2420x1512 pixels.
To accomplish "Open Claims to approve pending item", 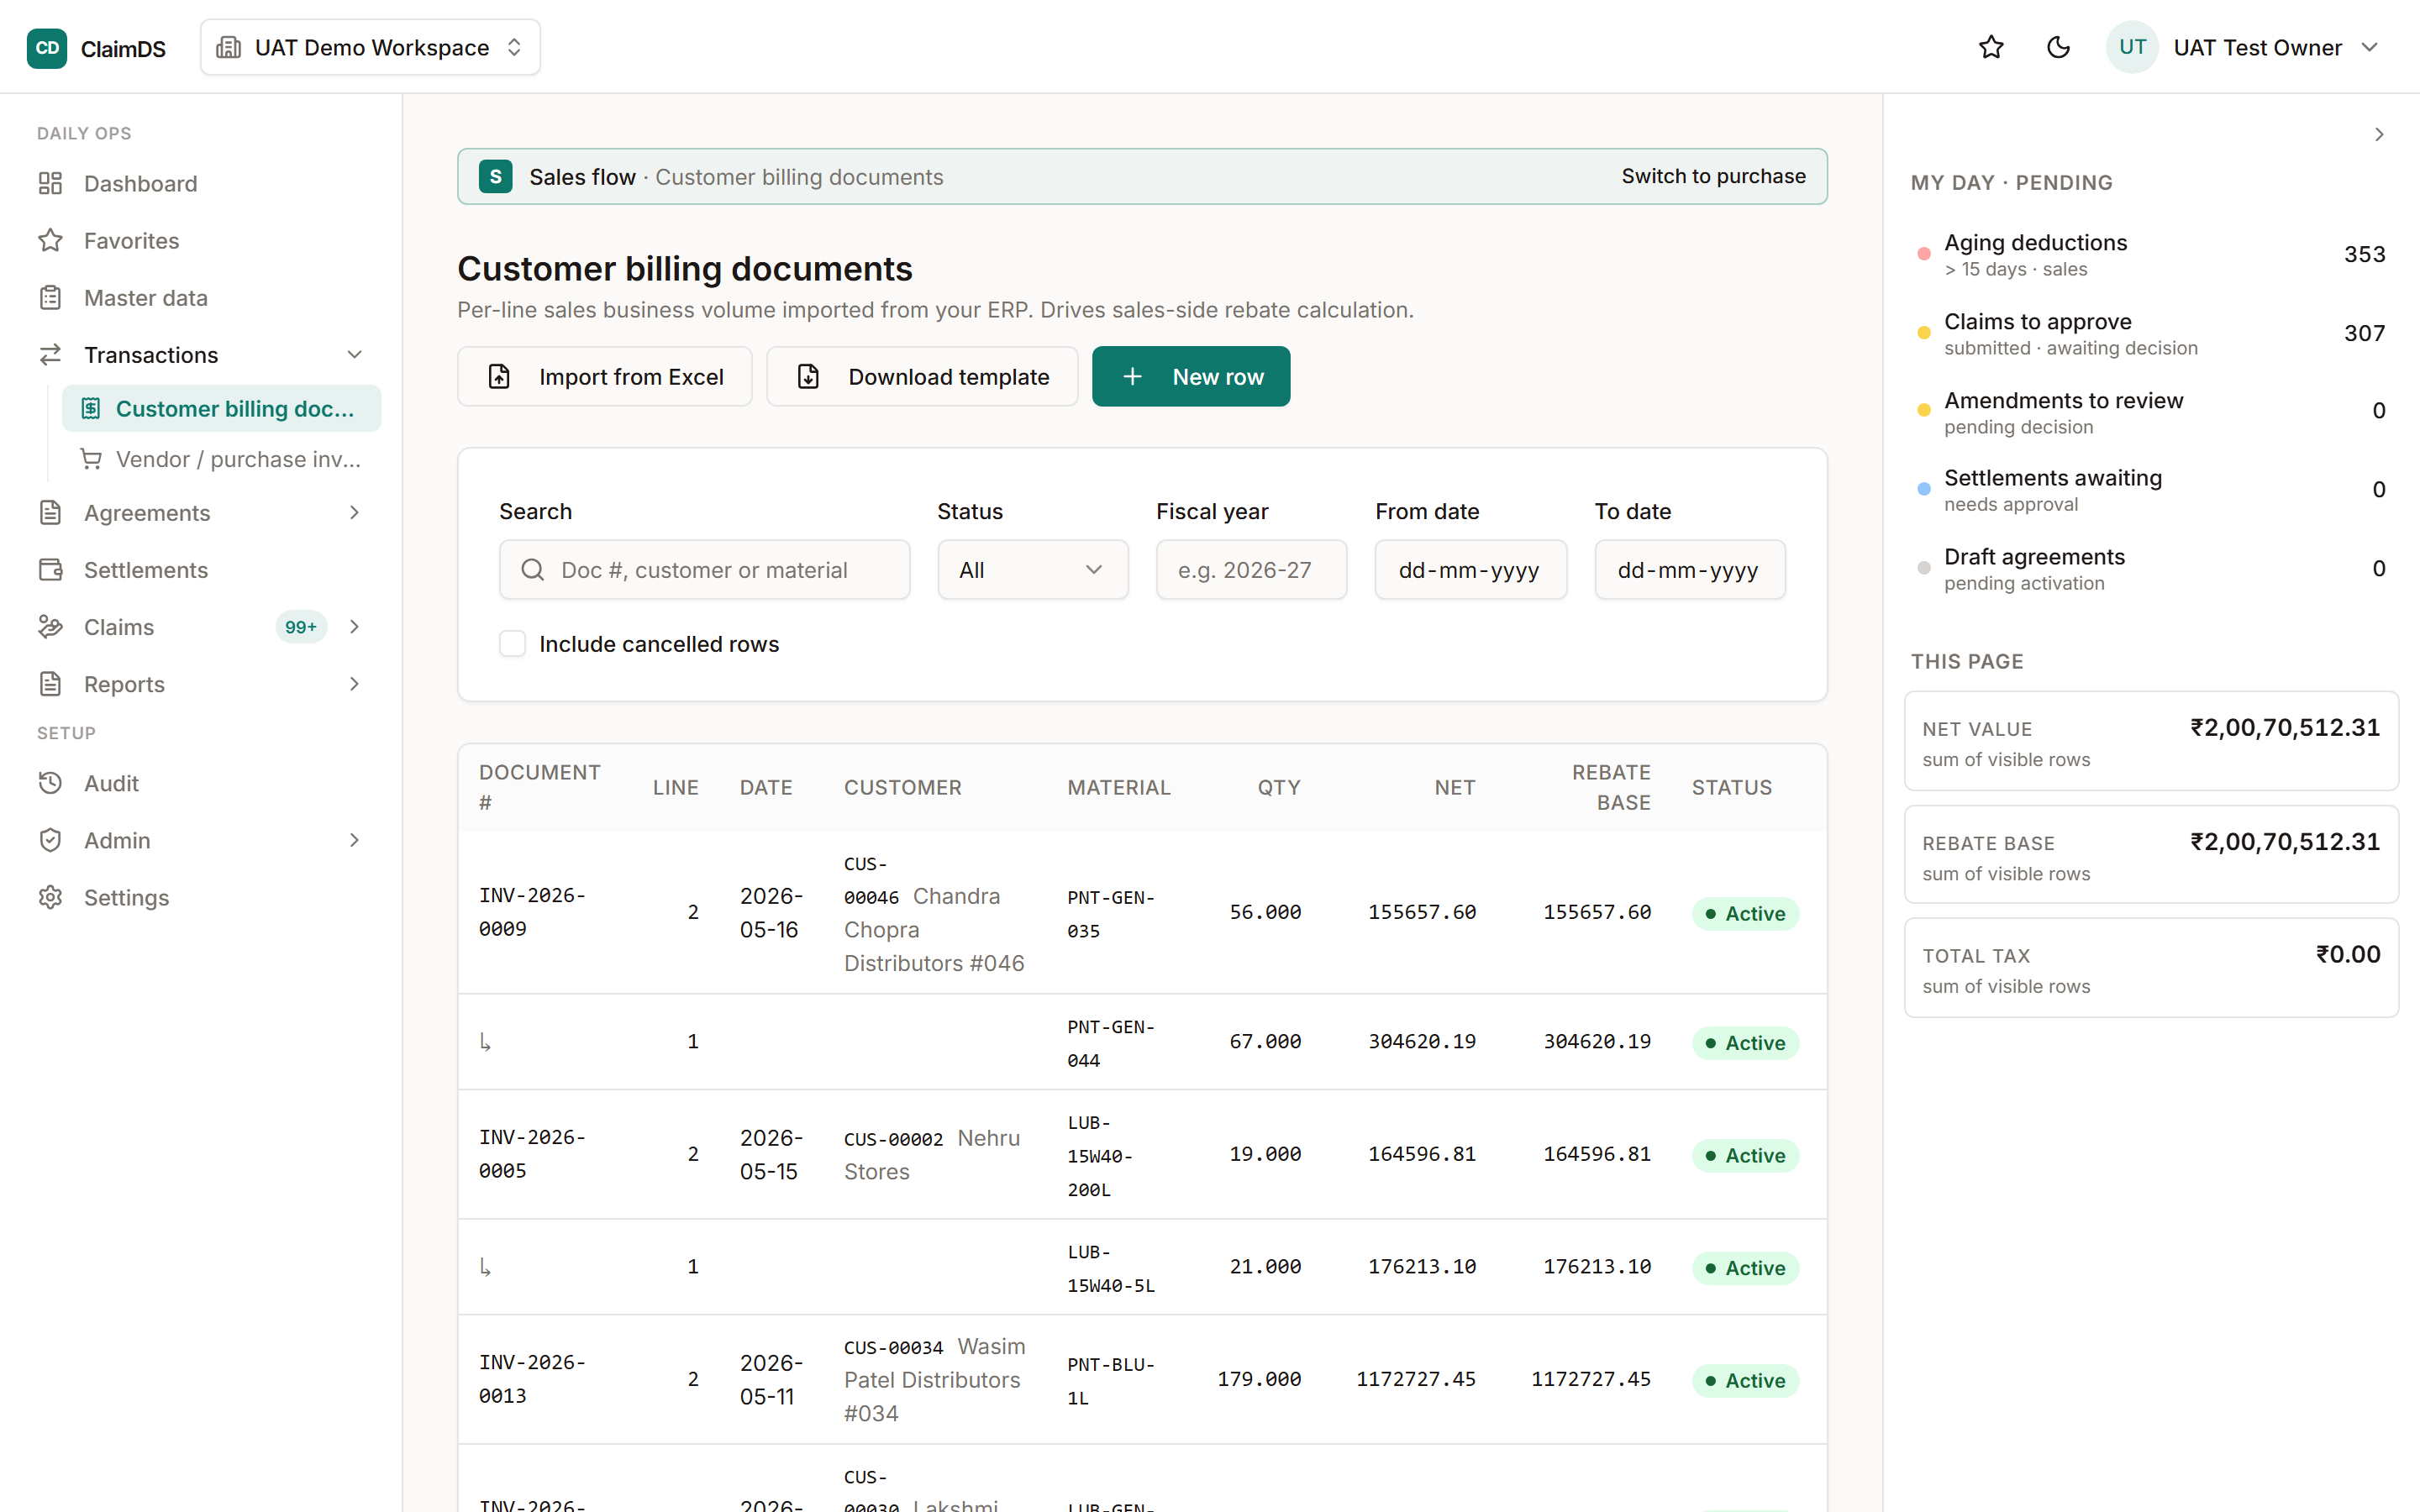I will (x=2151, y=334).
